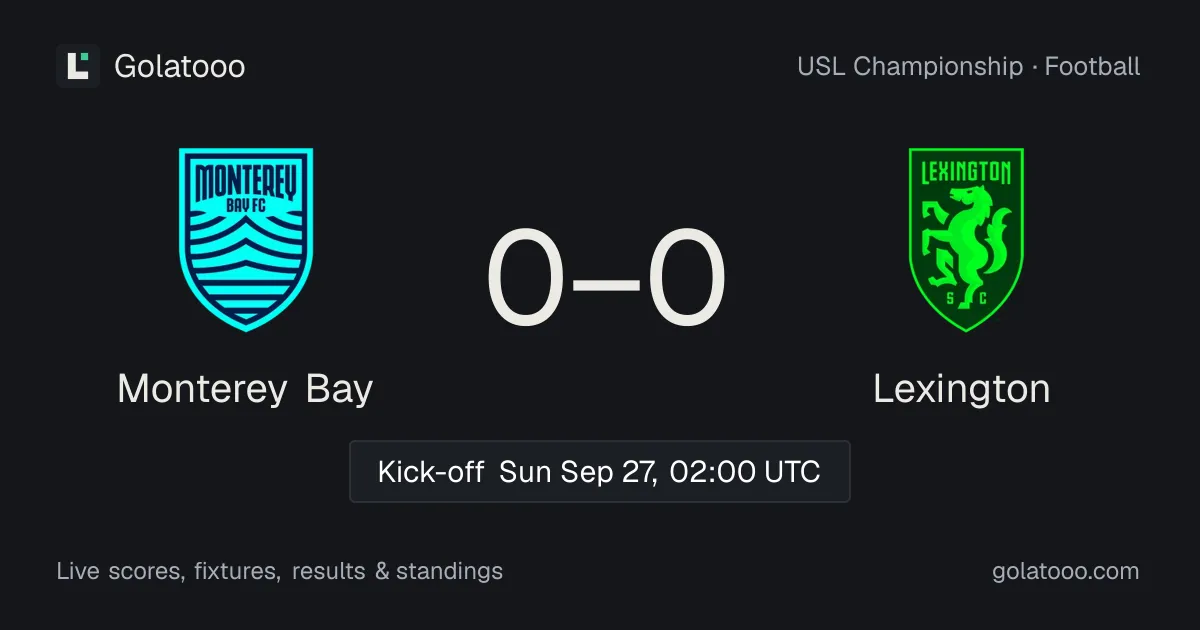Click the Football sport label
Image resolution: width=1200 pixels, height=630 pixels.
pos(1093,67)
